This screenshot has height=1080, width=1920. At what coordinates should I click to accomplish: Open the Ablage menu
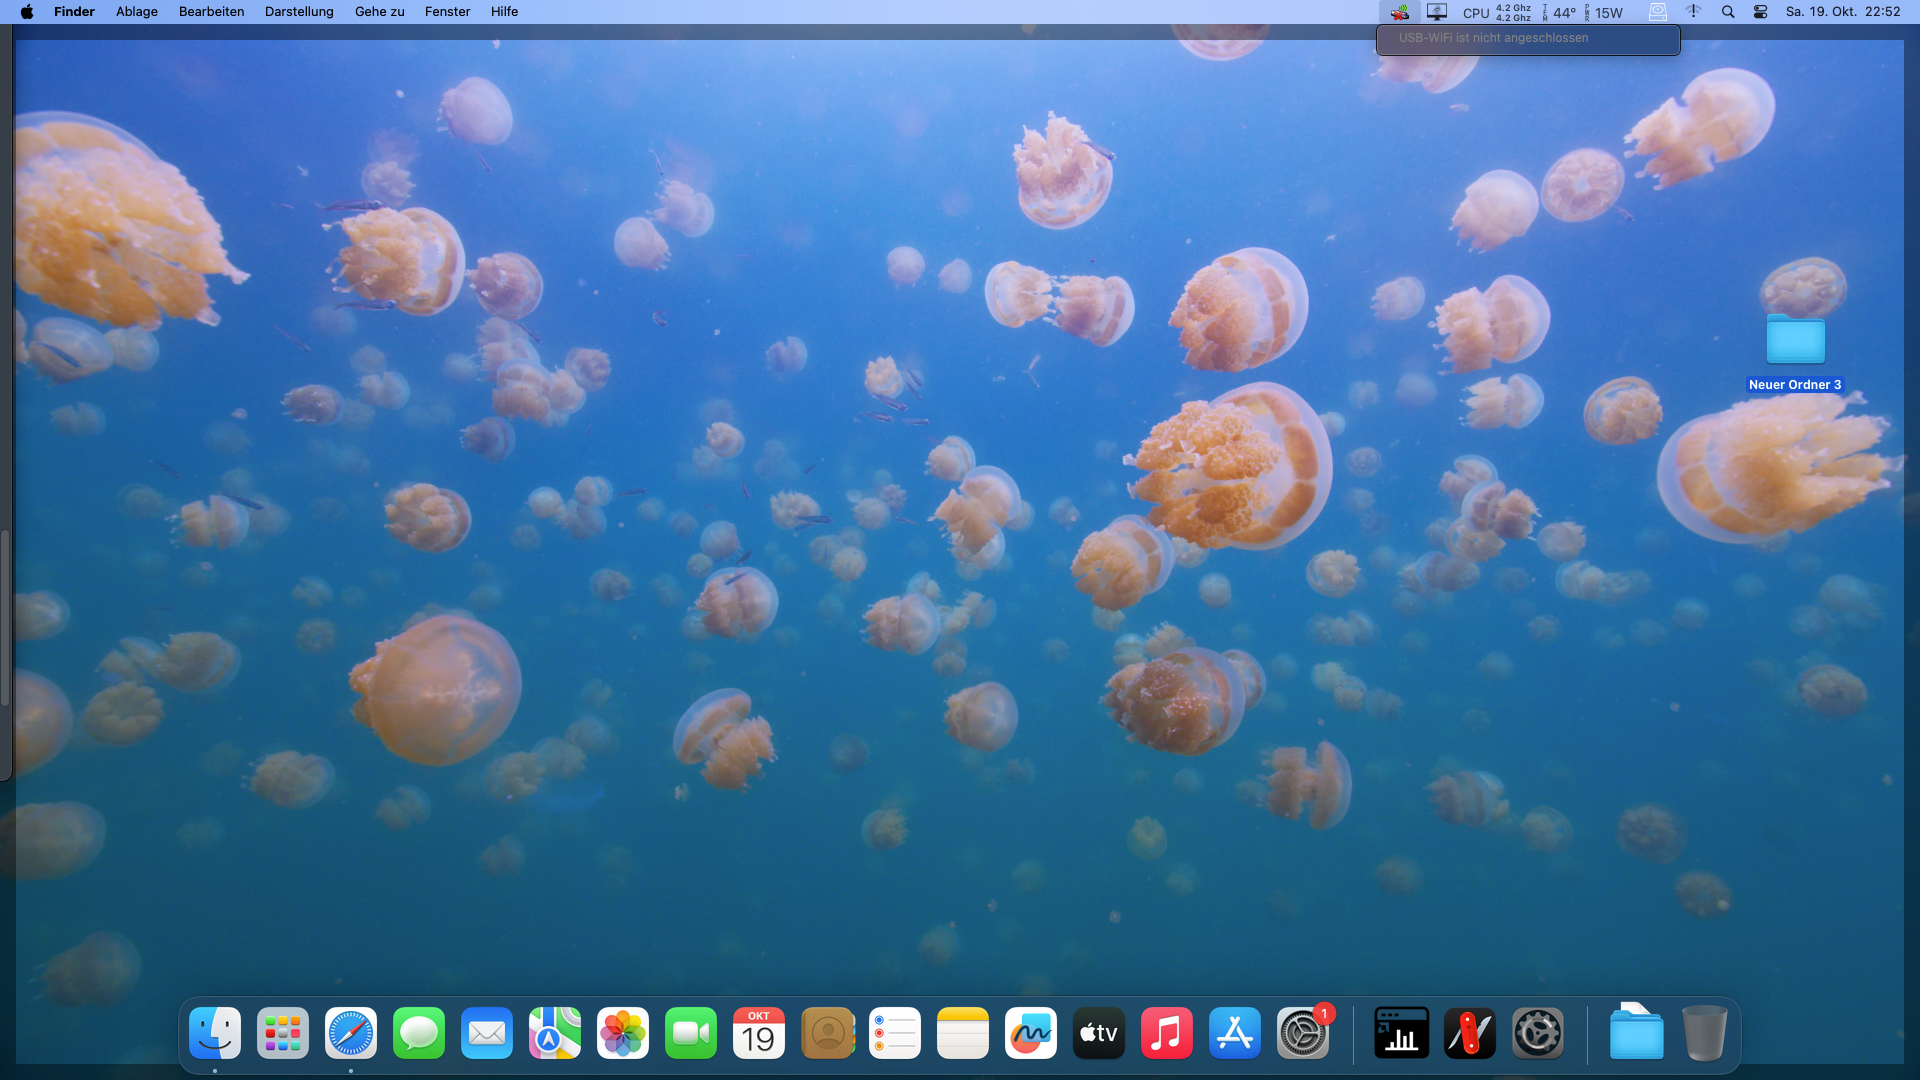tap(137, 12)
